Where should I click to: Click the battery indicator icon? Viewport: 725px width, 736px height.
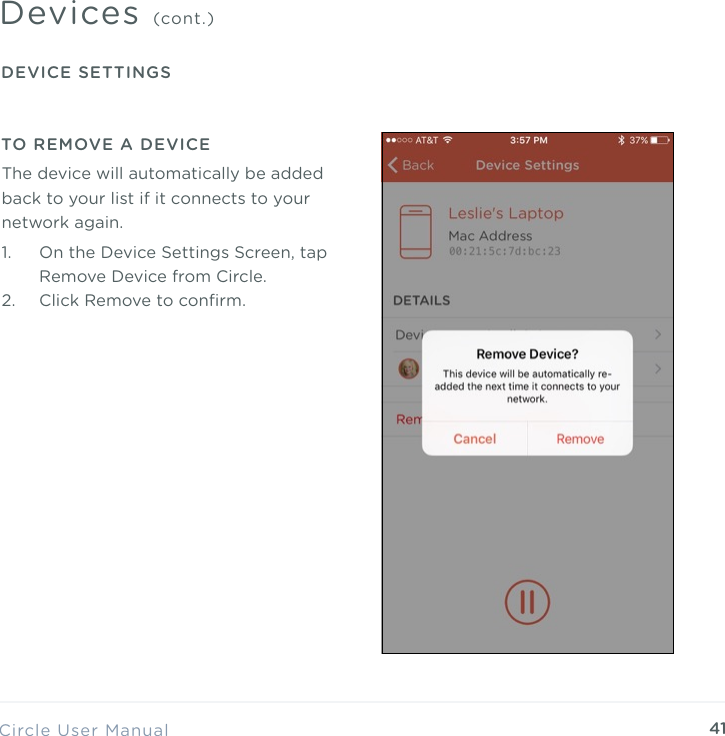click(x=660, y=140)
